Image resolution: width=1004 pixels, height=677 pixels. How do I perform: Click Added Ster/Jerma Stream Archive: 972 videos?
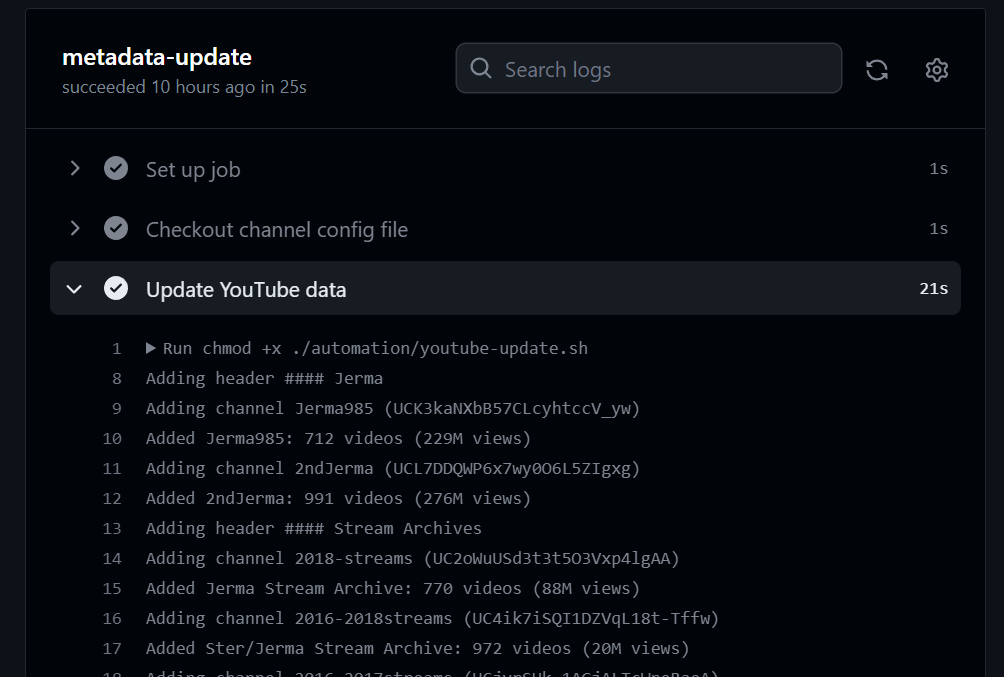coord(417,649)
